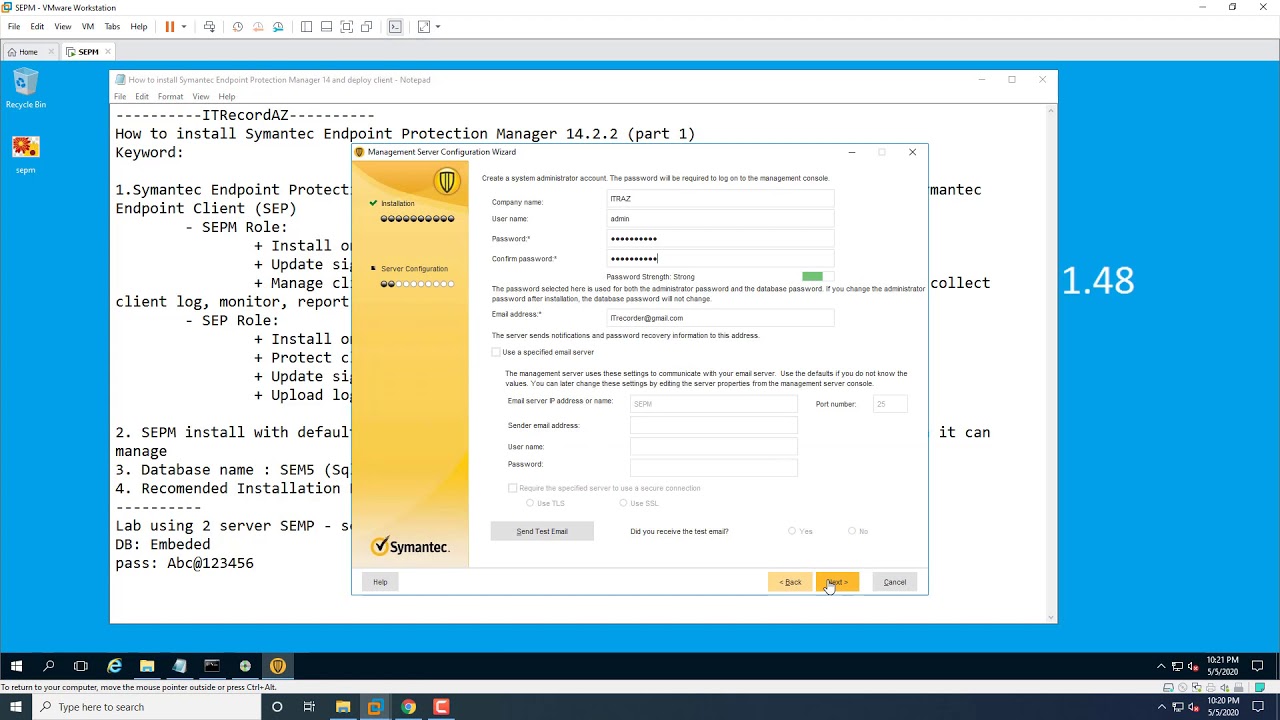Image resolution: width=1280 pixels, height=720 pixels.
Task: Open the Recycle Bin desktop icon
Action: tap(26, 89)
